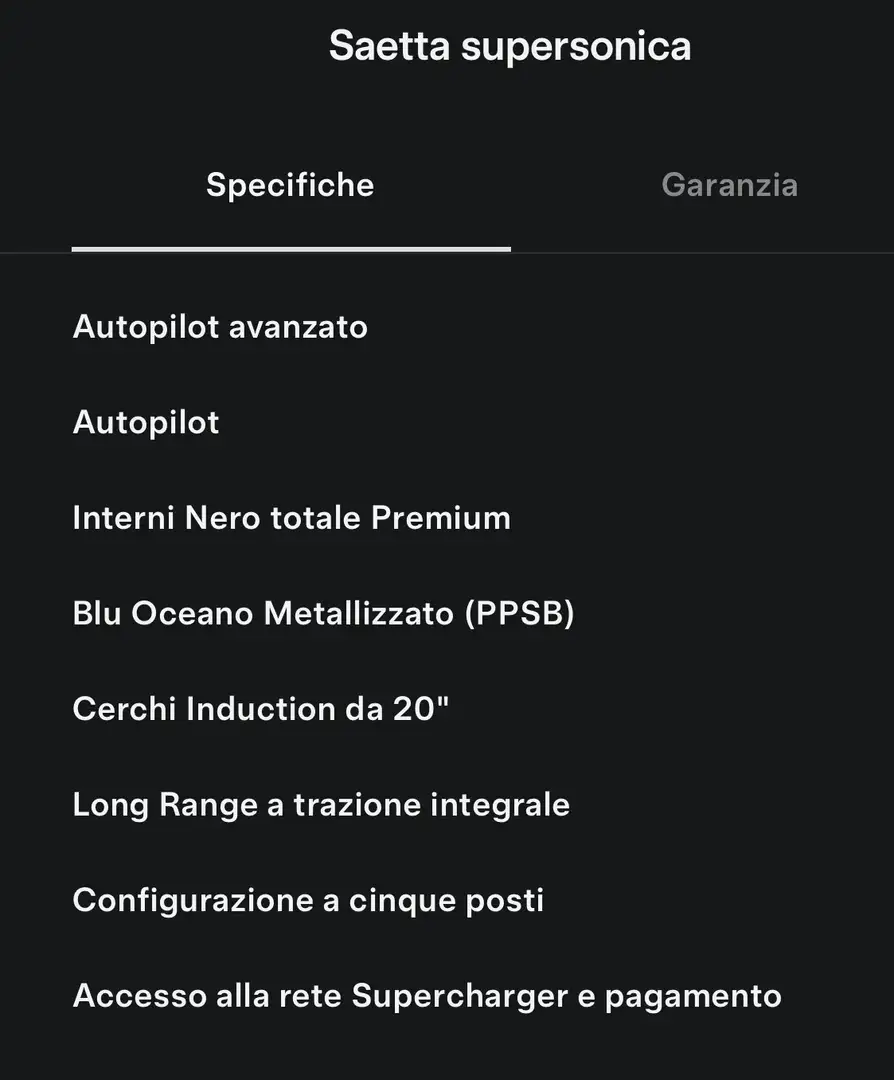Open Long Range a trazione integrale
The image size is (894, 1080).
pos(321,804)
